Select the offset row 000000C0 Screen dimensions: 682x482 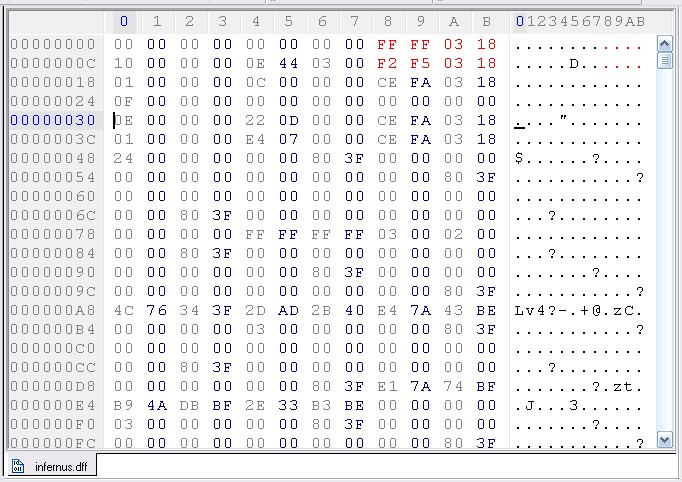tap(53, 348)
